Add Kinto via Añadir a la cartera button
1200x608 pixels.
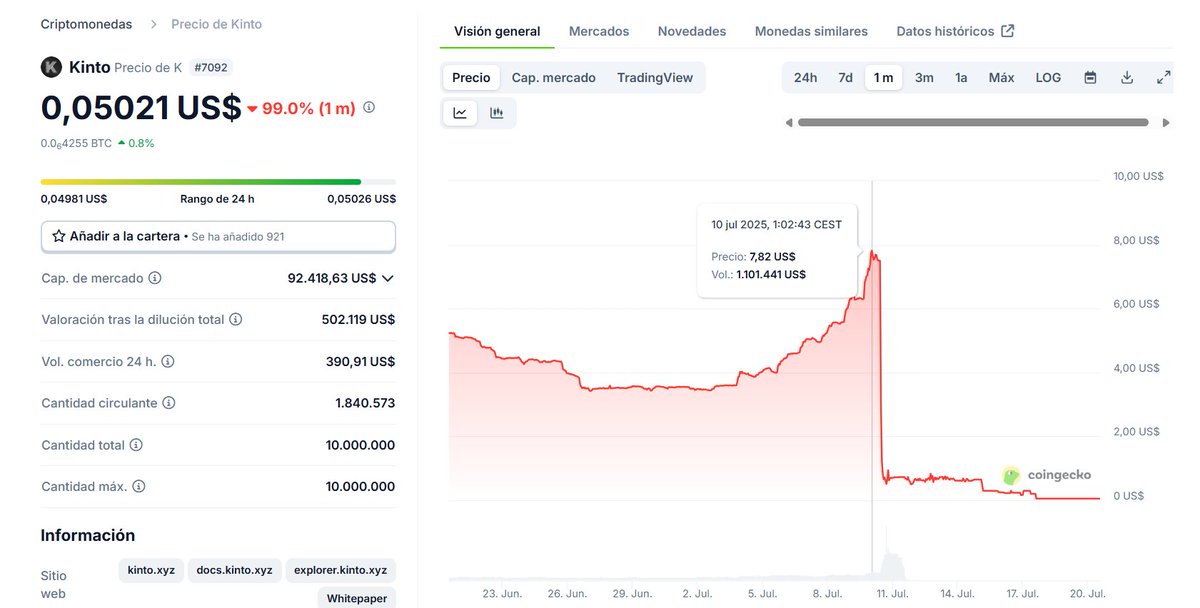pyautogui.click(x=218, y=236)
